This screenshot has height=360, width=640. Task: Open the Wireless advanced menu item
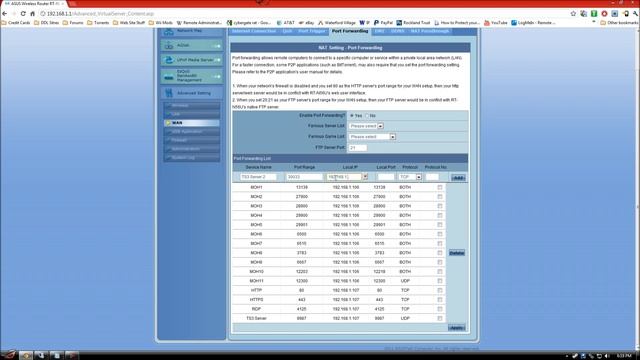pyautogui.click(x=191, y=106)
